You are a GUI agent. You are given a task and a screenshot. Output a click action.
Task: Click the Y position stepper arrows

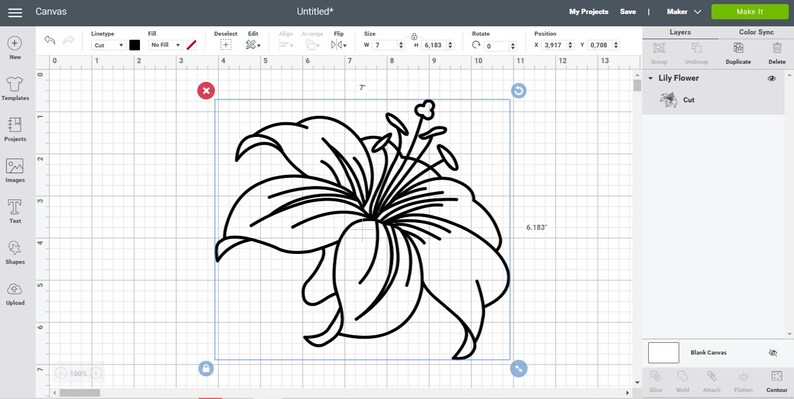pyautogui.click(x=616, y=45)
